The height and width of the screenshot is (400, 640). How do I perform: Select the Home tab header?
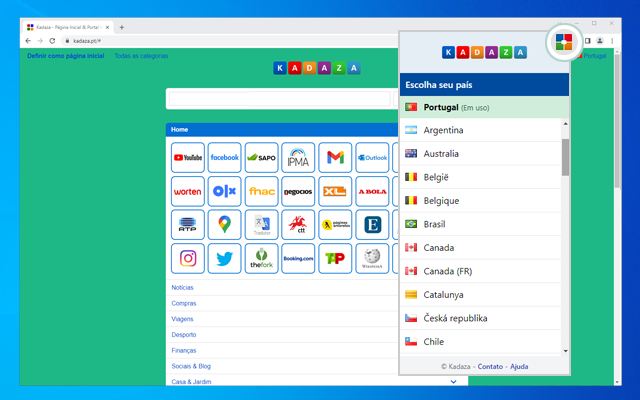click(x=180, y=130)
